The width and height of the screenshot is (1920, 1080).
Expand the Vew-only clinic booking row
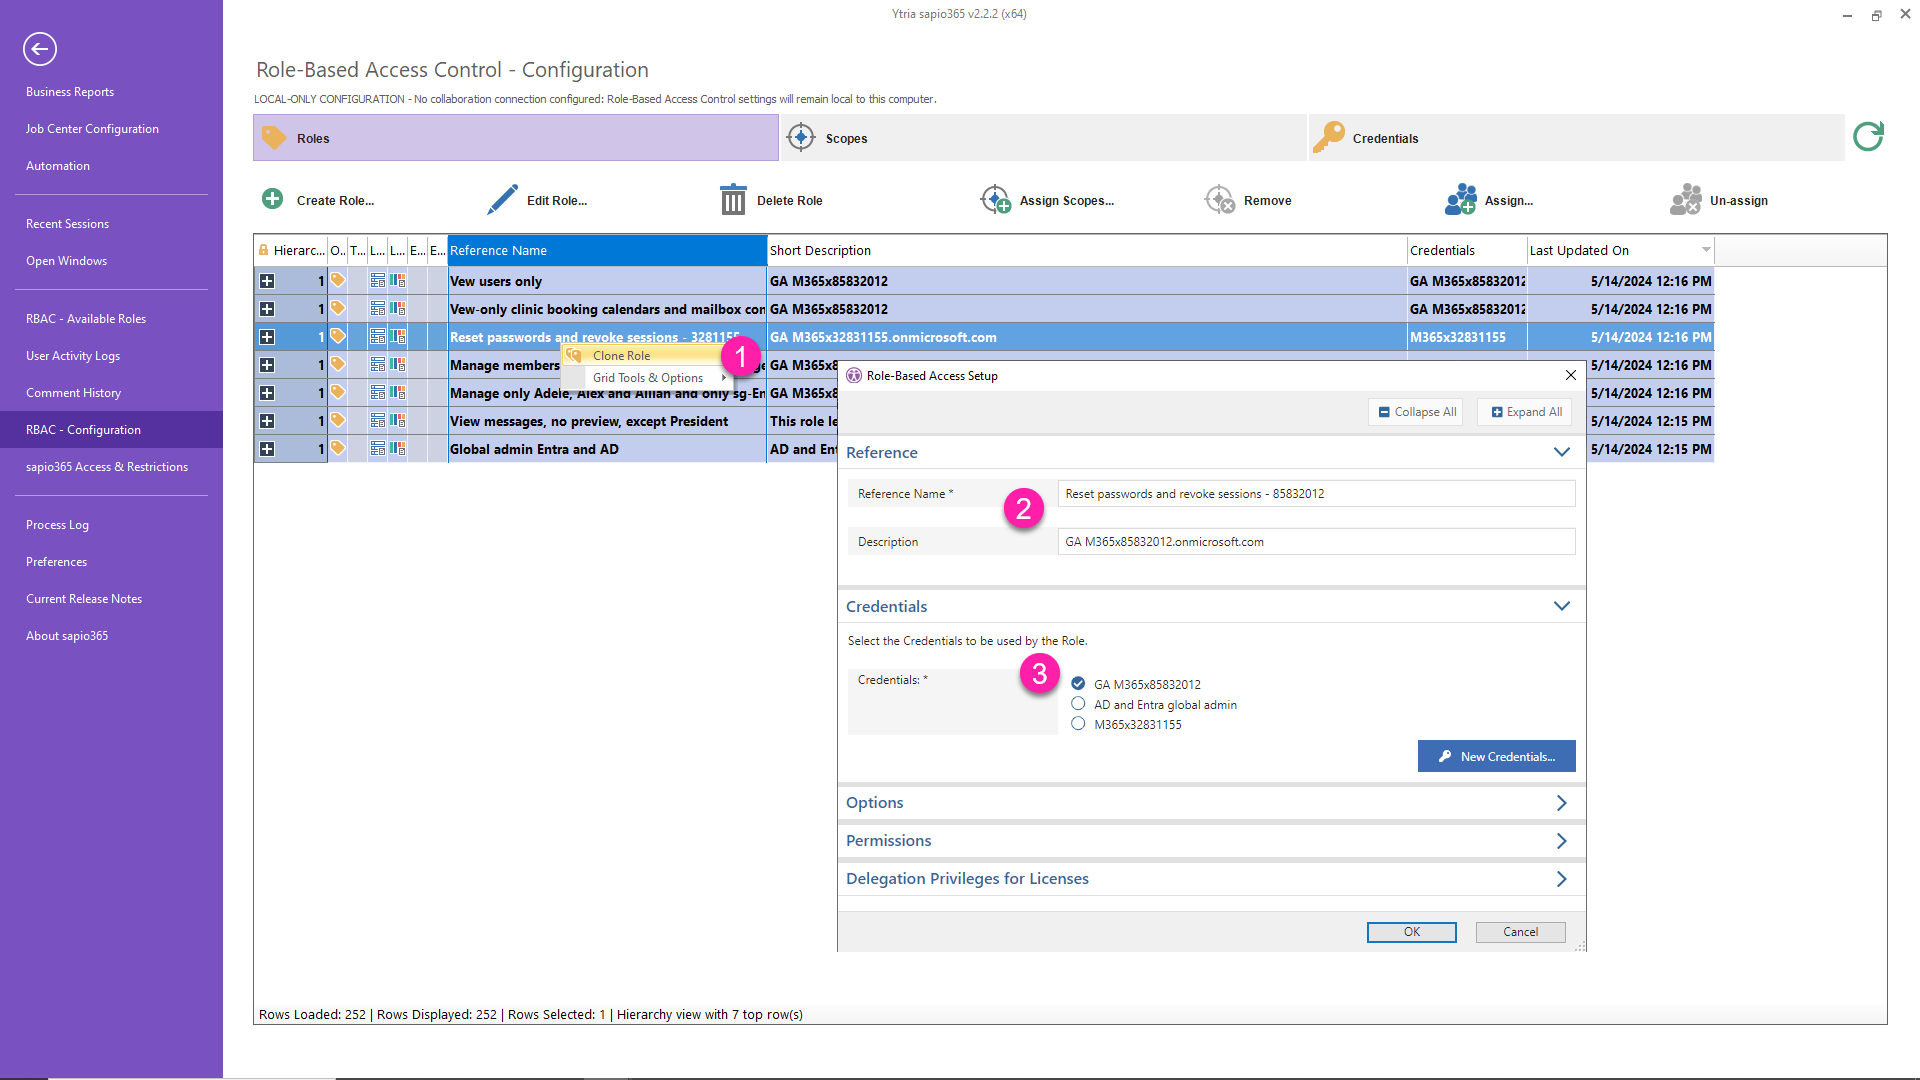[267, 309]
